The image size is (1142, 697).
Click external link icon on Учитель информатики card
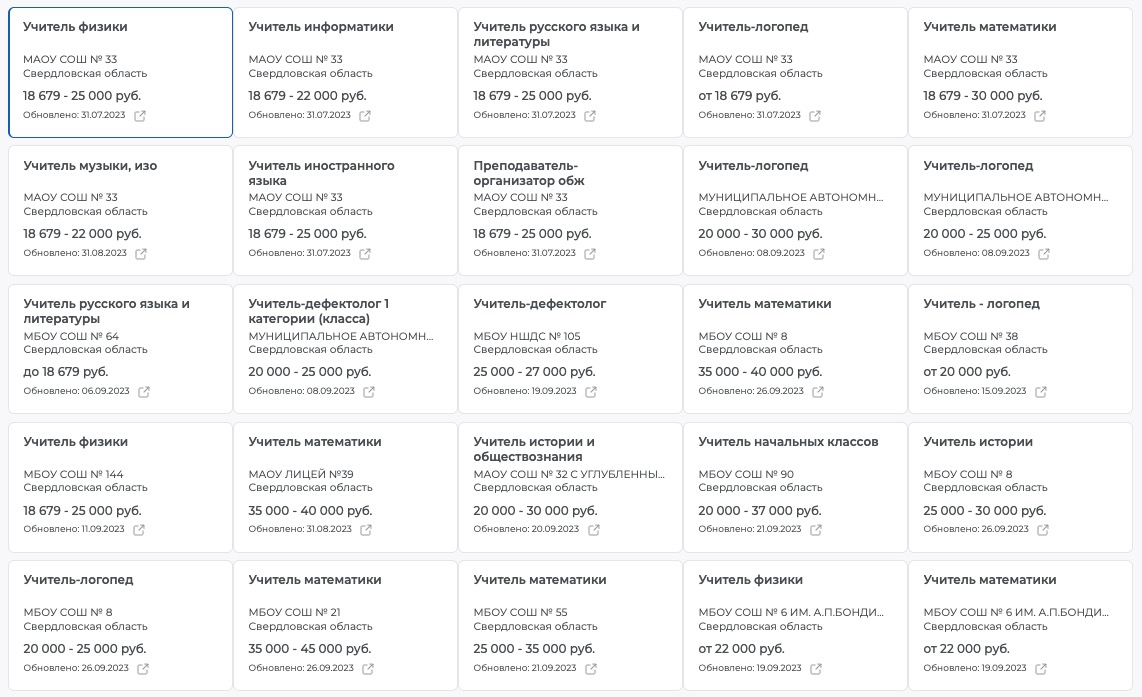tap(365, 116)
